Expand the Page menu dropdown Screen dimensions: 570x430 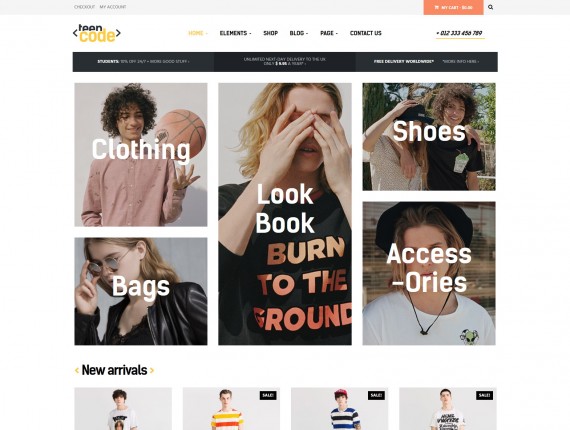329,33
